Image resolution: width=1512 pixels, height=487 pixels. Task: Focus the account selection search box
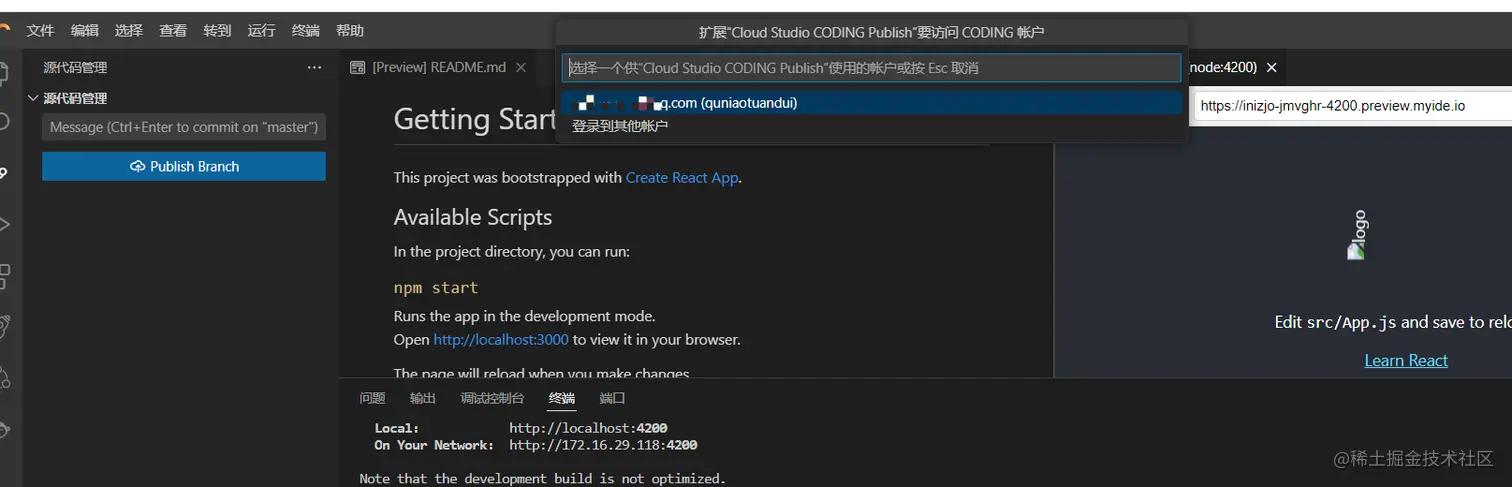[871, 68]
